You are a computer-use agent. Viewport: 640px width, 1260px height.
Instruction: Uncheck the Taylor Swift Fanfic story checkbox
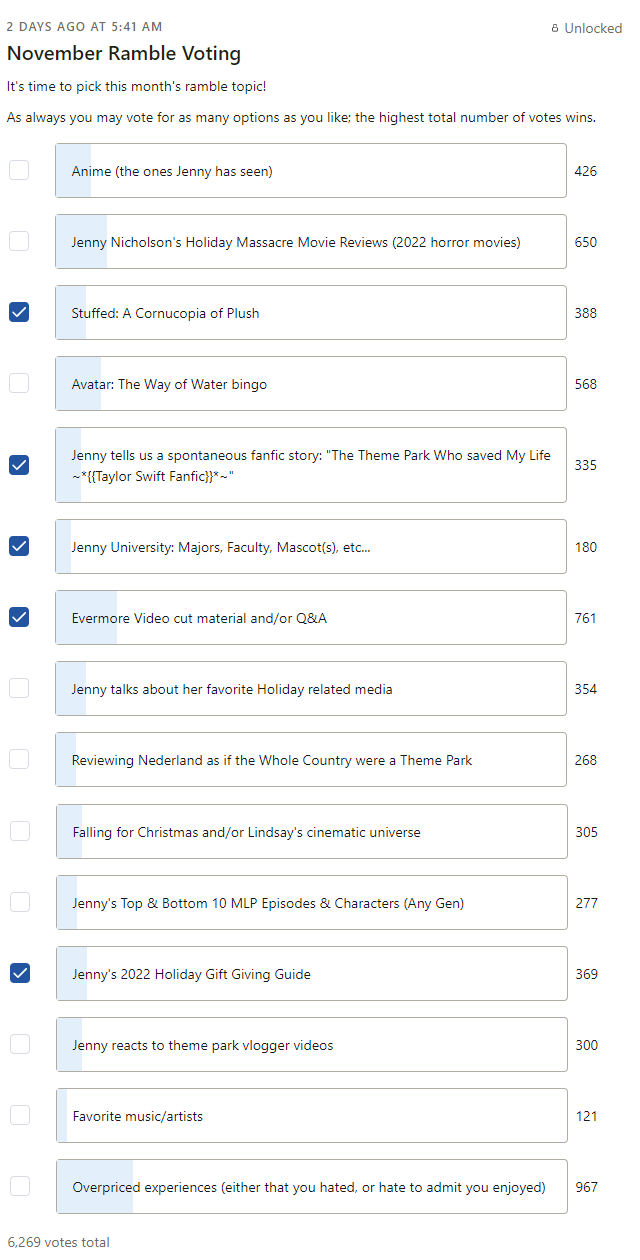tap(19, 465)
